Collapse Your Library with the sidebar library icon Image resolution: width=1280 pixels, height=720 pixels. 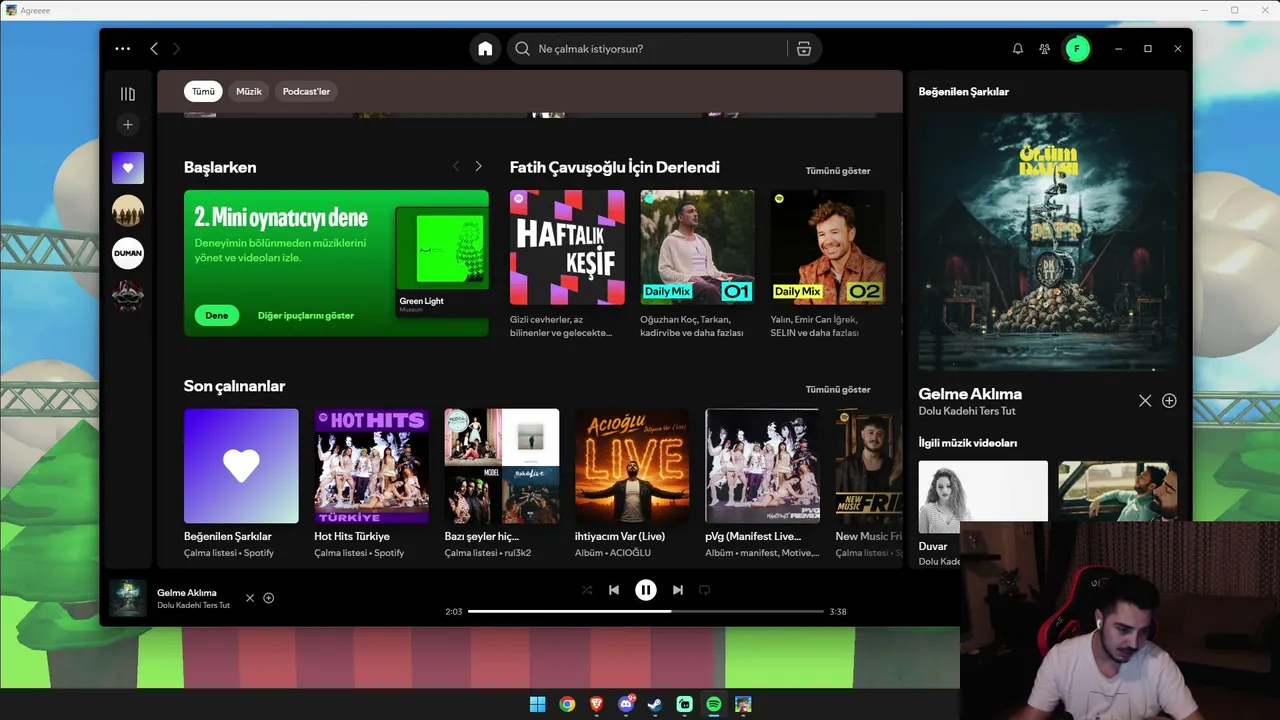click(x=128, y=94)
